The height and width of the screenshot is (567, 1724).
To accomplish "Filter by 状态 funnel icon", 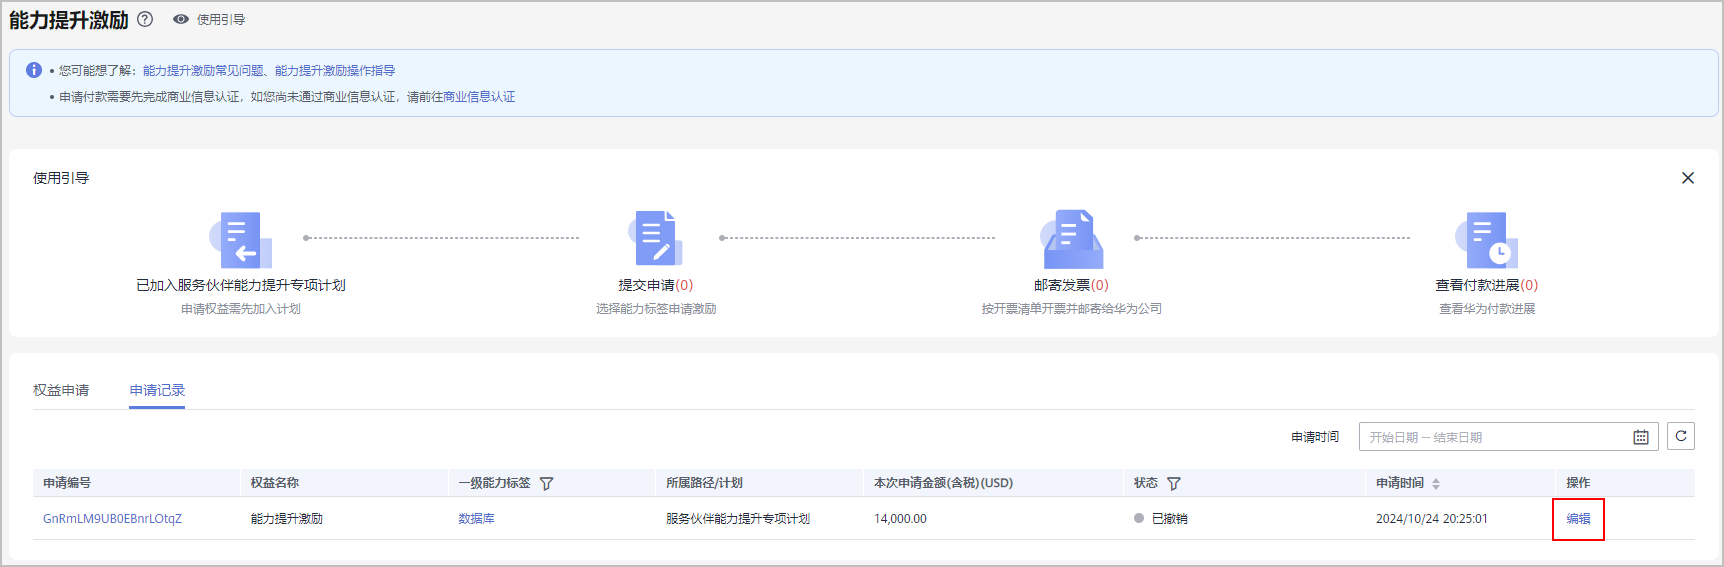I will 1174,483.
